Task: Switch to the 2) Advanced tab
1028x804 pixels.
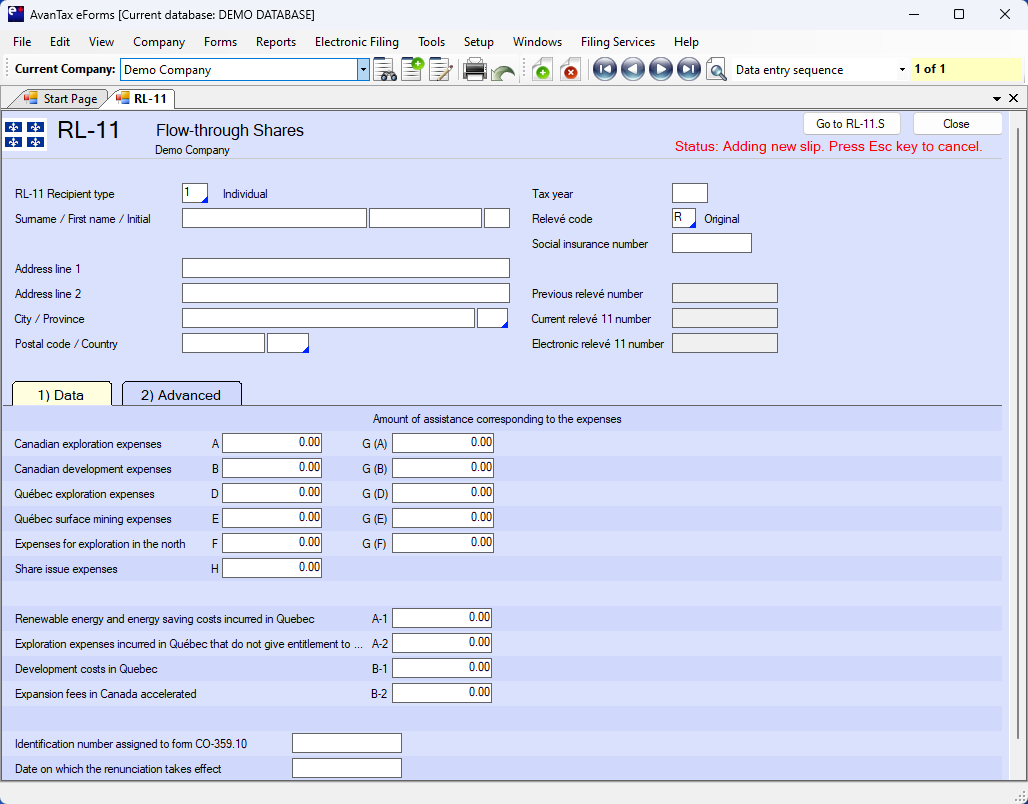Action: pyautogui.click(x=181, y=395)
